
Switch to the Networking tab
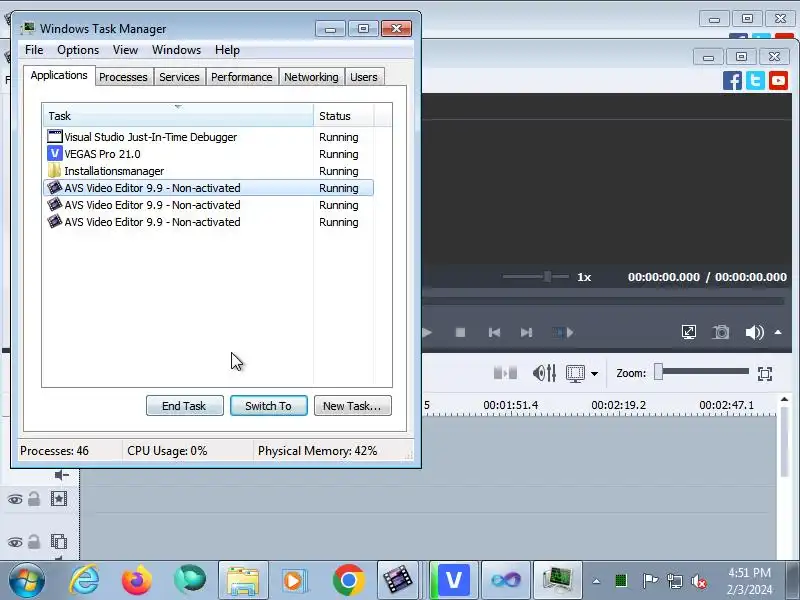coord(311,77)
